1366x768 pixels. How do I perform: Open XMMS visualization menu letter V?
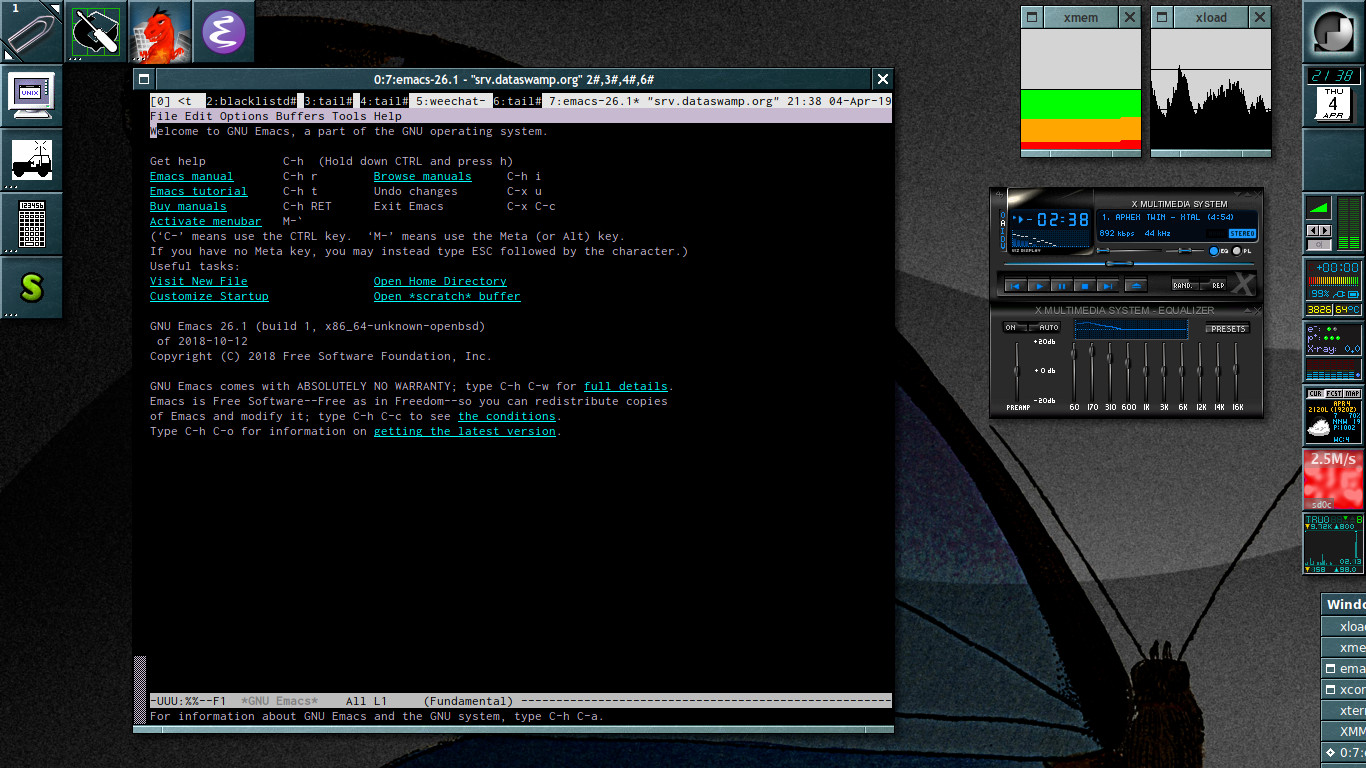pos(1003,246)
